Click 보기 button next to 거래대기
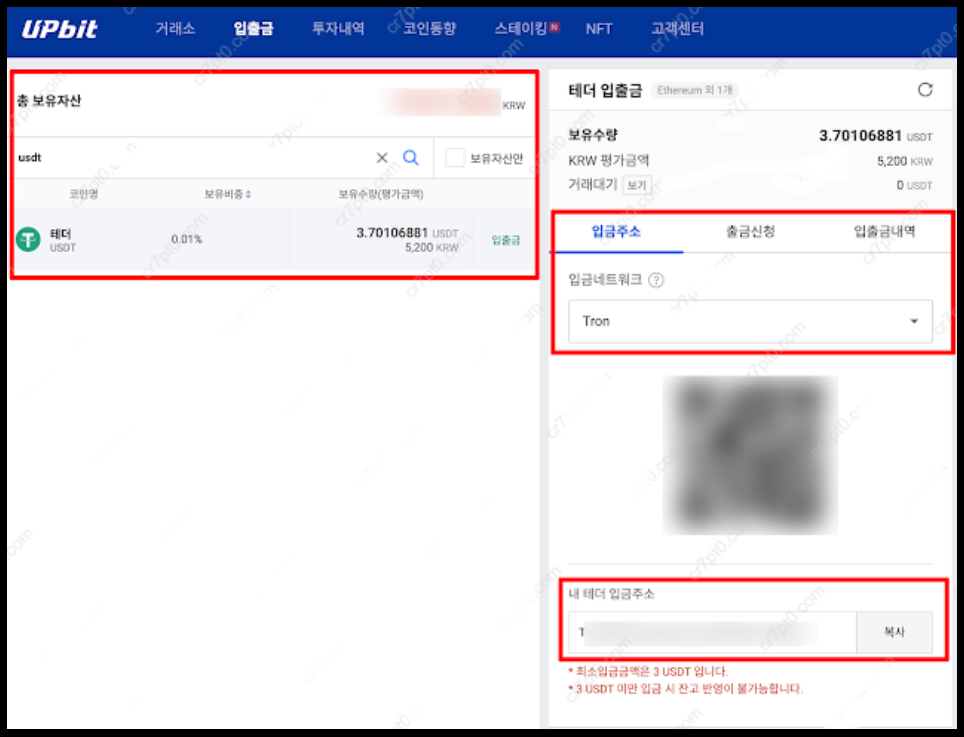Image resolution: width=964 pixels, height=737 pixels. tap(636, 185)
